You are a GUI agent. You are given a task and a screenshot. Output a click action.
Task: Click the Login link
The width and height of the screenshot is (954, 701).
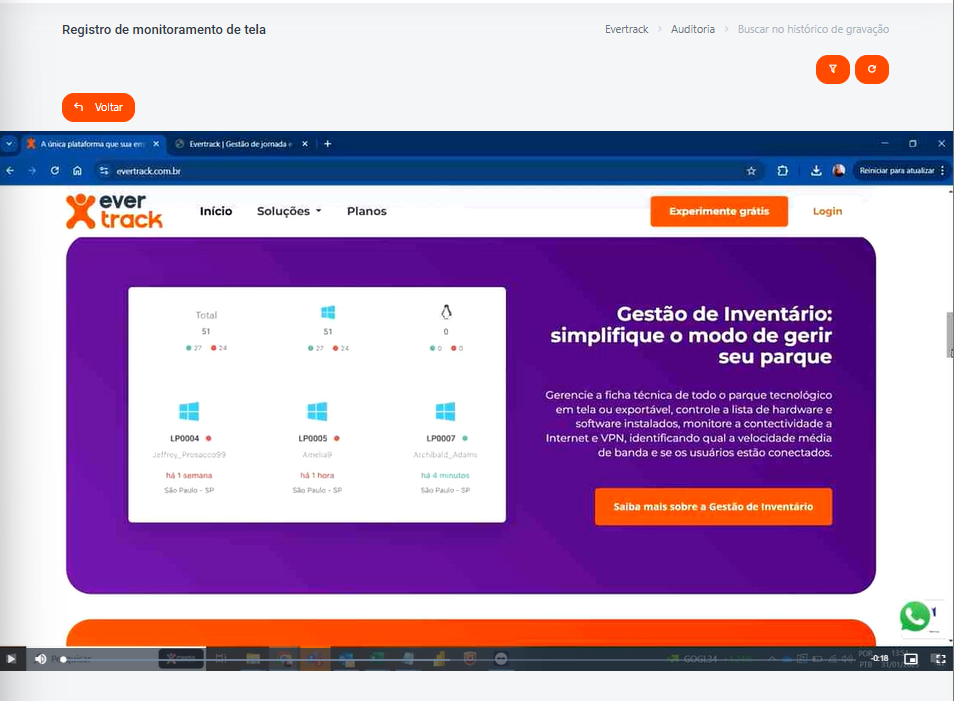[x=827, y=211]
